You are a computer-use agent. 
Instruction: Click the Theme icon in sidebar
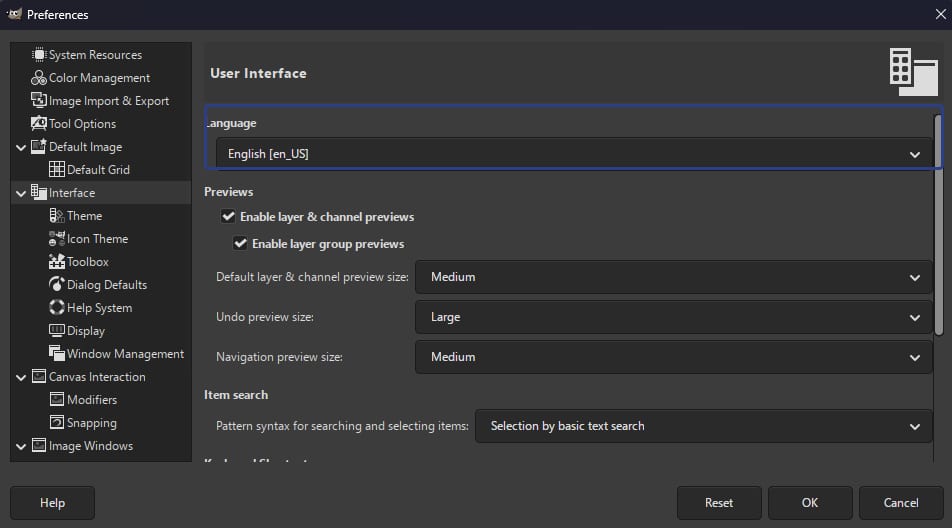point(57,215)
